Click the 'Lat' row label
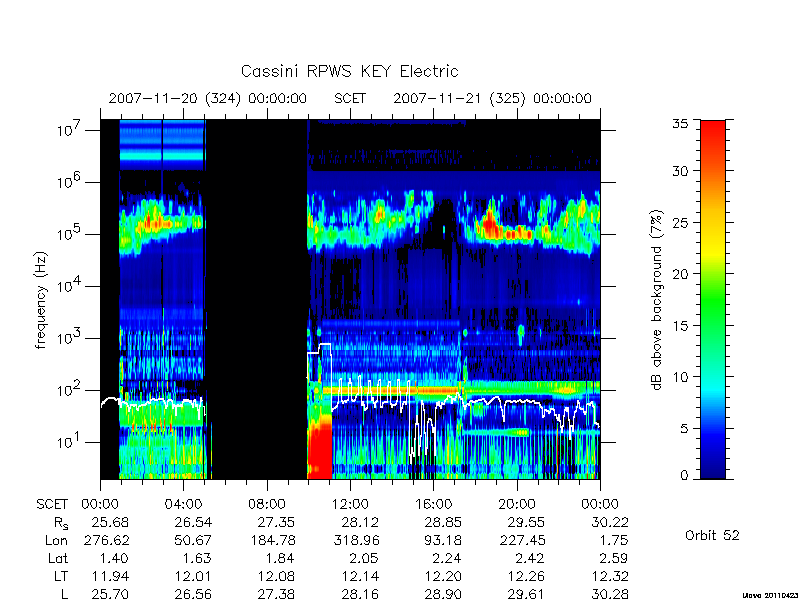 coord(58,558)
